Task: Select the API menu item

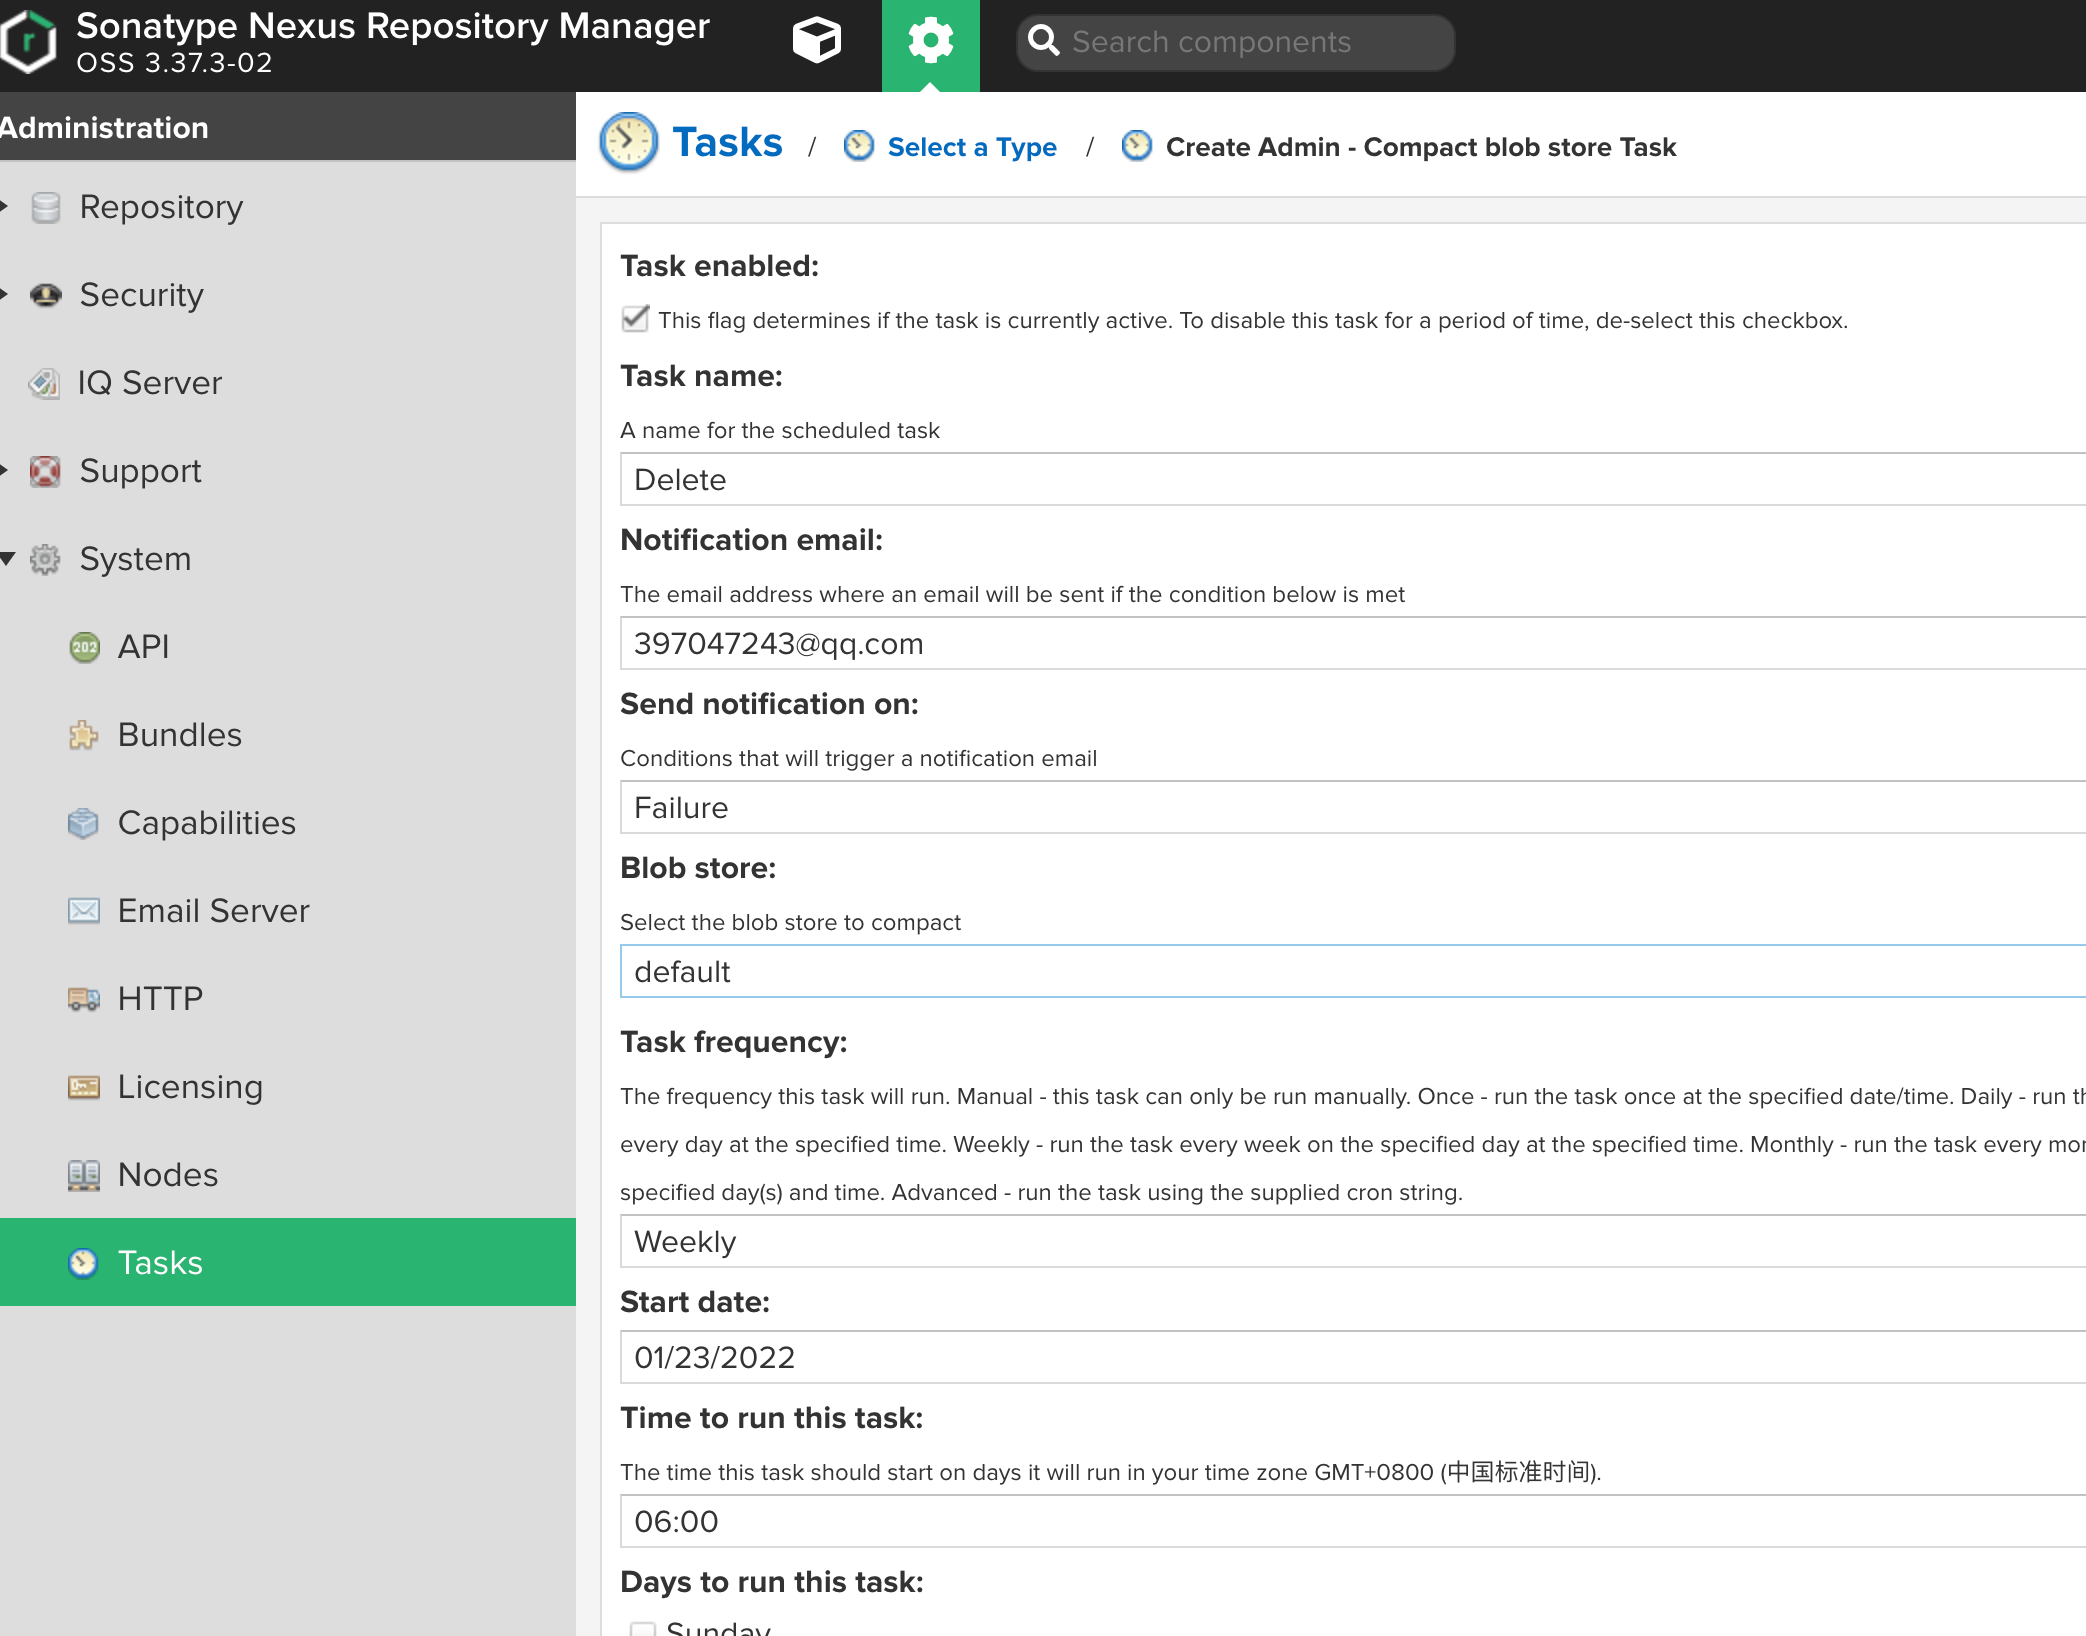Action: 143,647
